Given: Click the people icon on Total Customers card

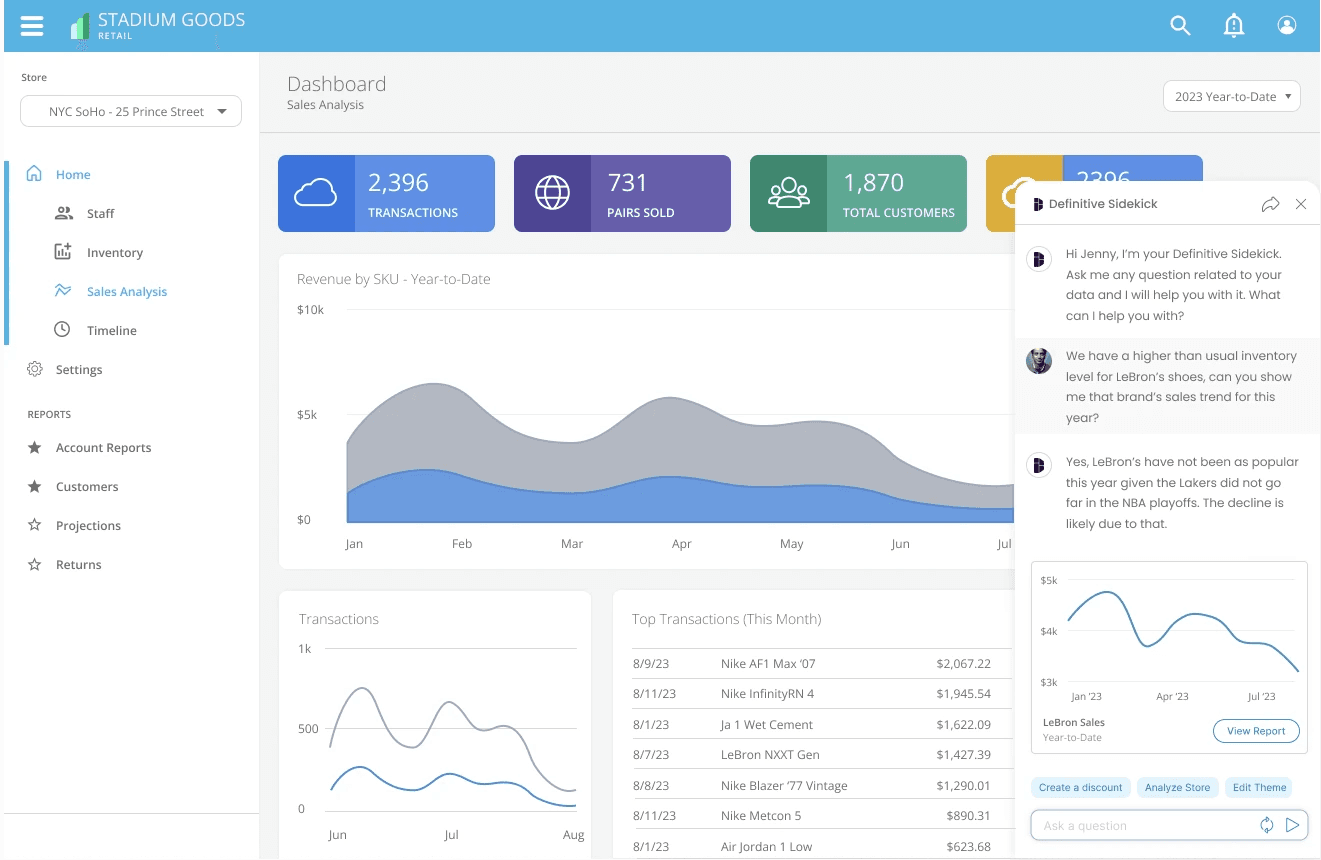Looking at the screenshot, I should pyautogui.click(x=788, y=193).
